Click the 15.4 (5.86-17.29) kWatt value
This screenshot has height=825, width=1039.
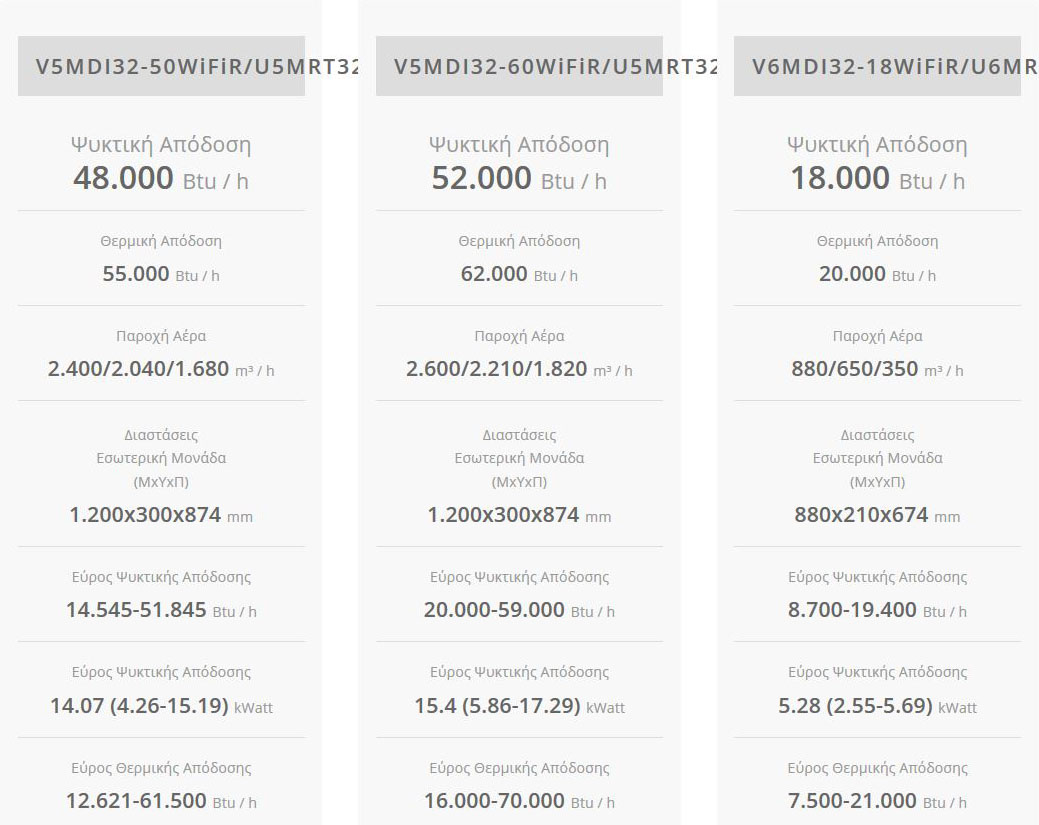(519, 706)
